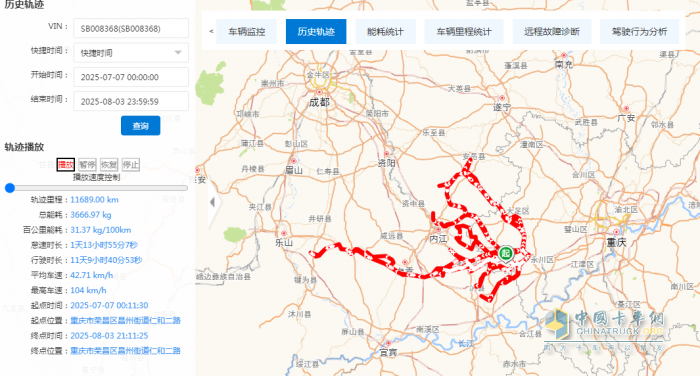Select the 历史轨迹 tab
Image resolution: width=700 pixels, height=376 pixels.
pos(316,32)
